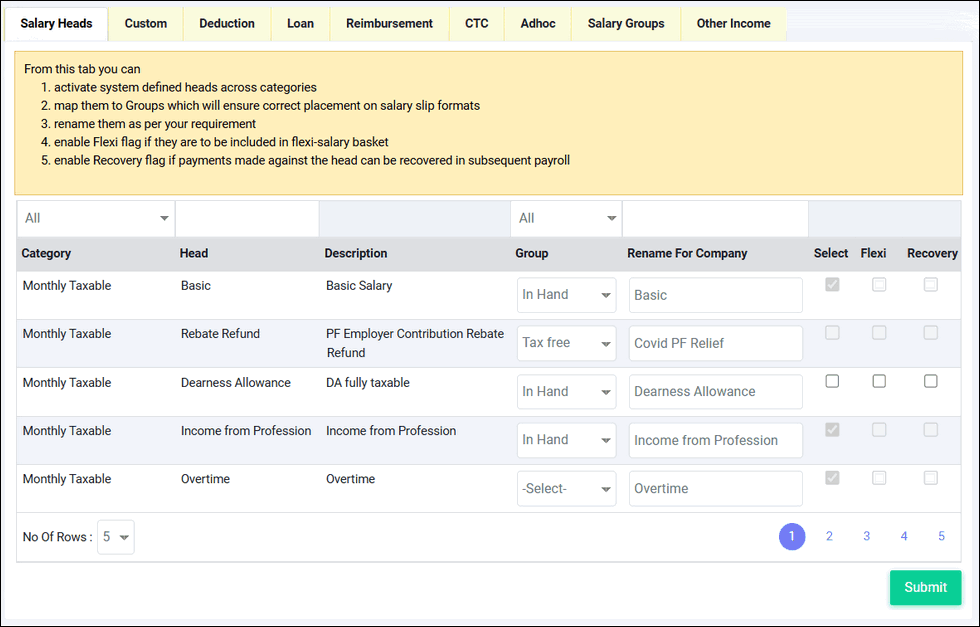The height and width of the screenshot is (627, 980).
Task: Open the No Of Rows dropdown
Action: tap(116, 537)
